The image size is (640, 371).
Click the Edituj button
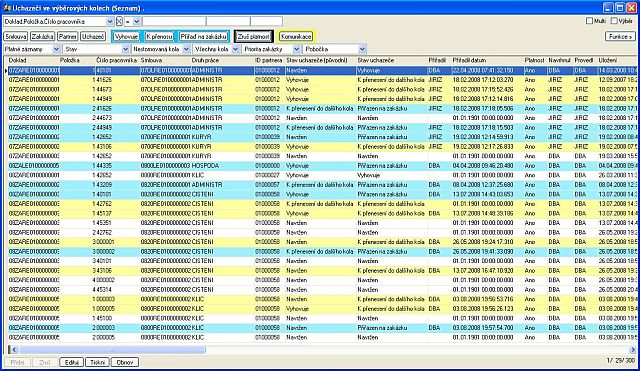point(71,362)
